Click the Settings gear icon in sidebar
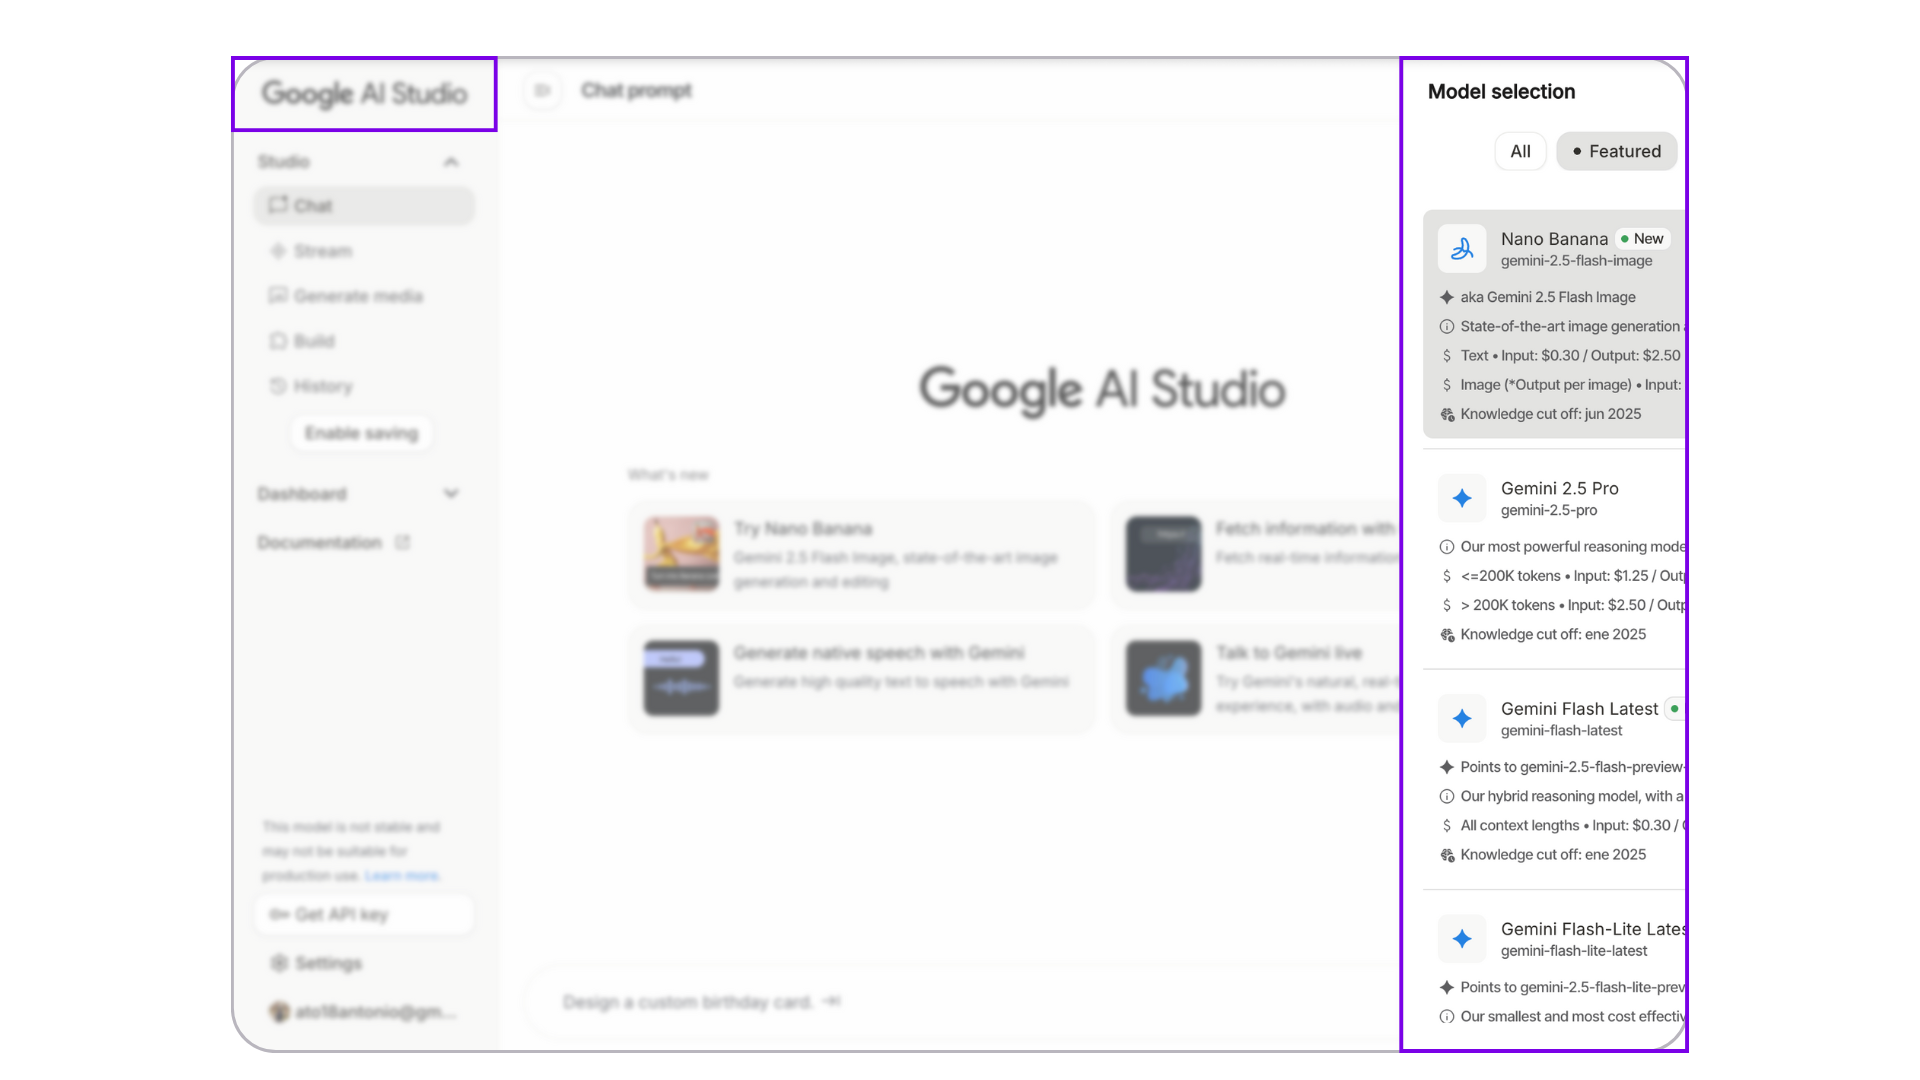Screen dimensions: 1920x1080 tap(279, 963)
